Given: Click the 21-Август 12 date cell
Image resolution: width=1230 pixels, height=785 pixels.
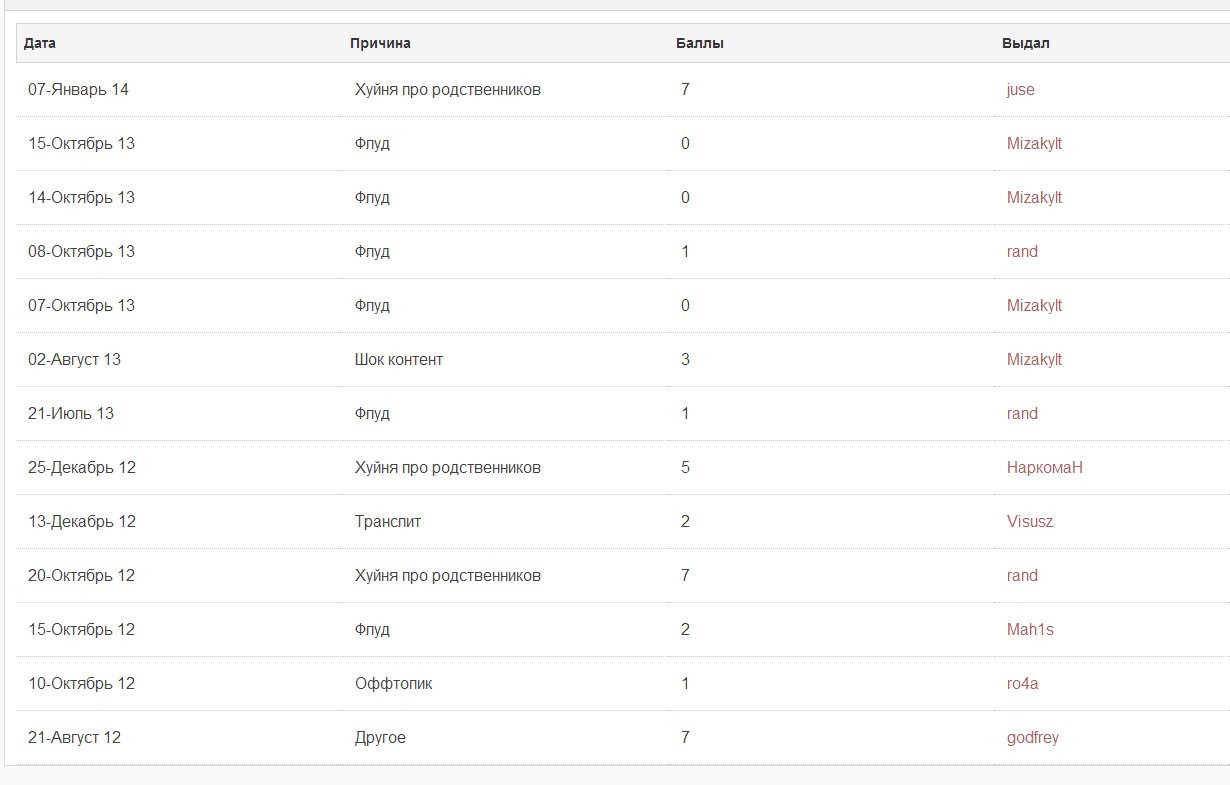Looking at the screenshot, I should [x=74, y=738].
